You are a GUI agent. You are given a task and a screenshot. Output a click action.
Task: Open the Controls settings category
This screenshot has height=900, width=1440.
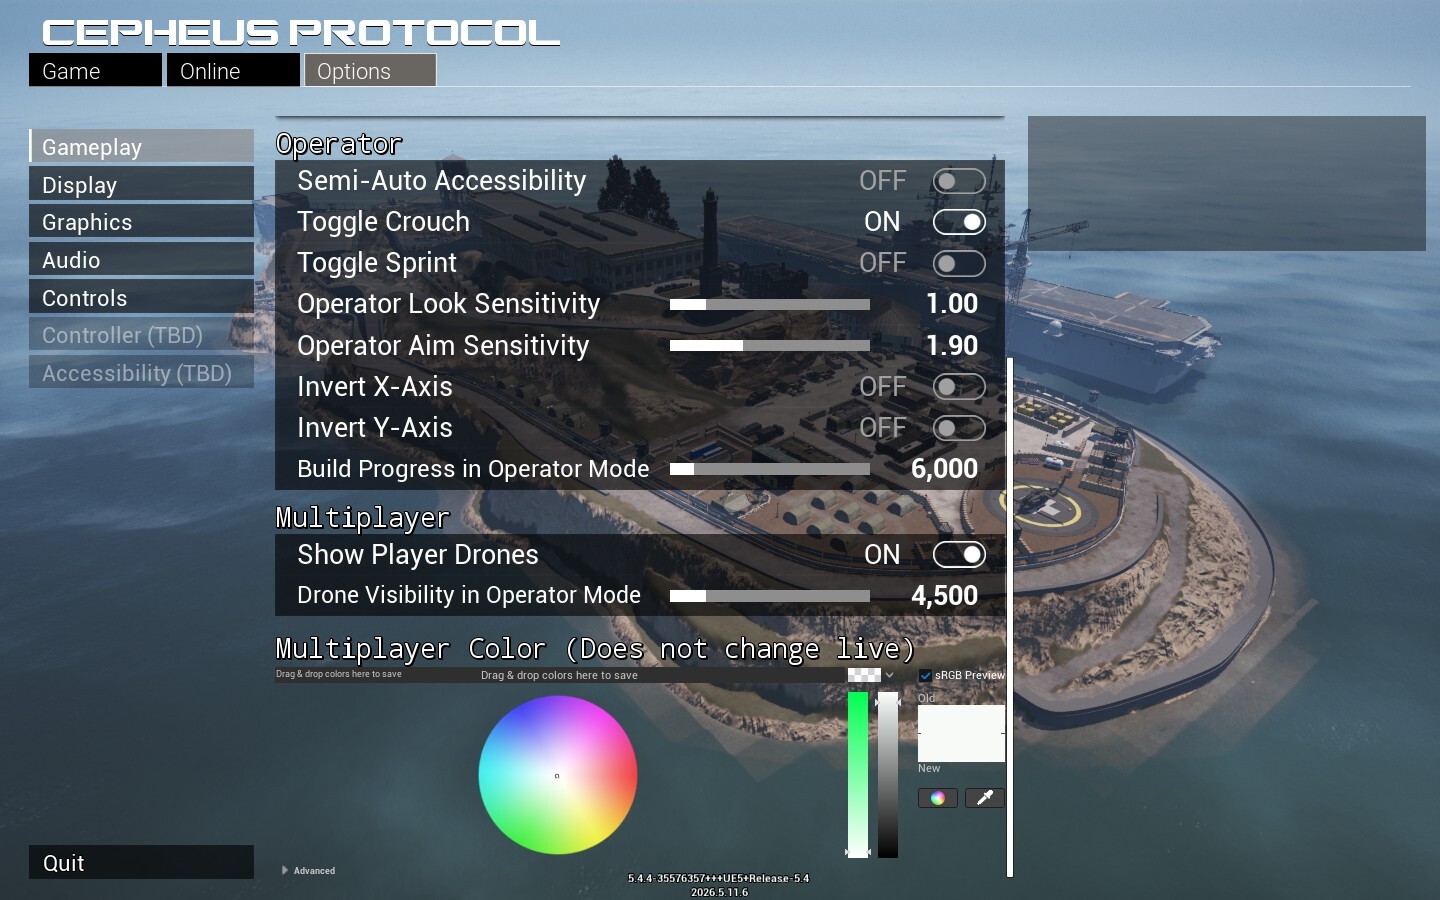click(141, 298)
